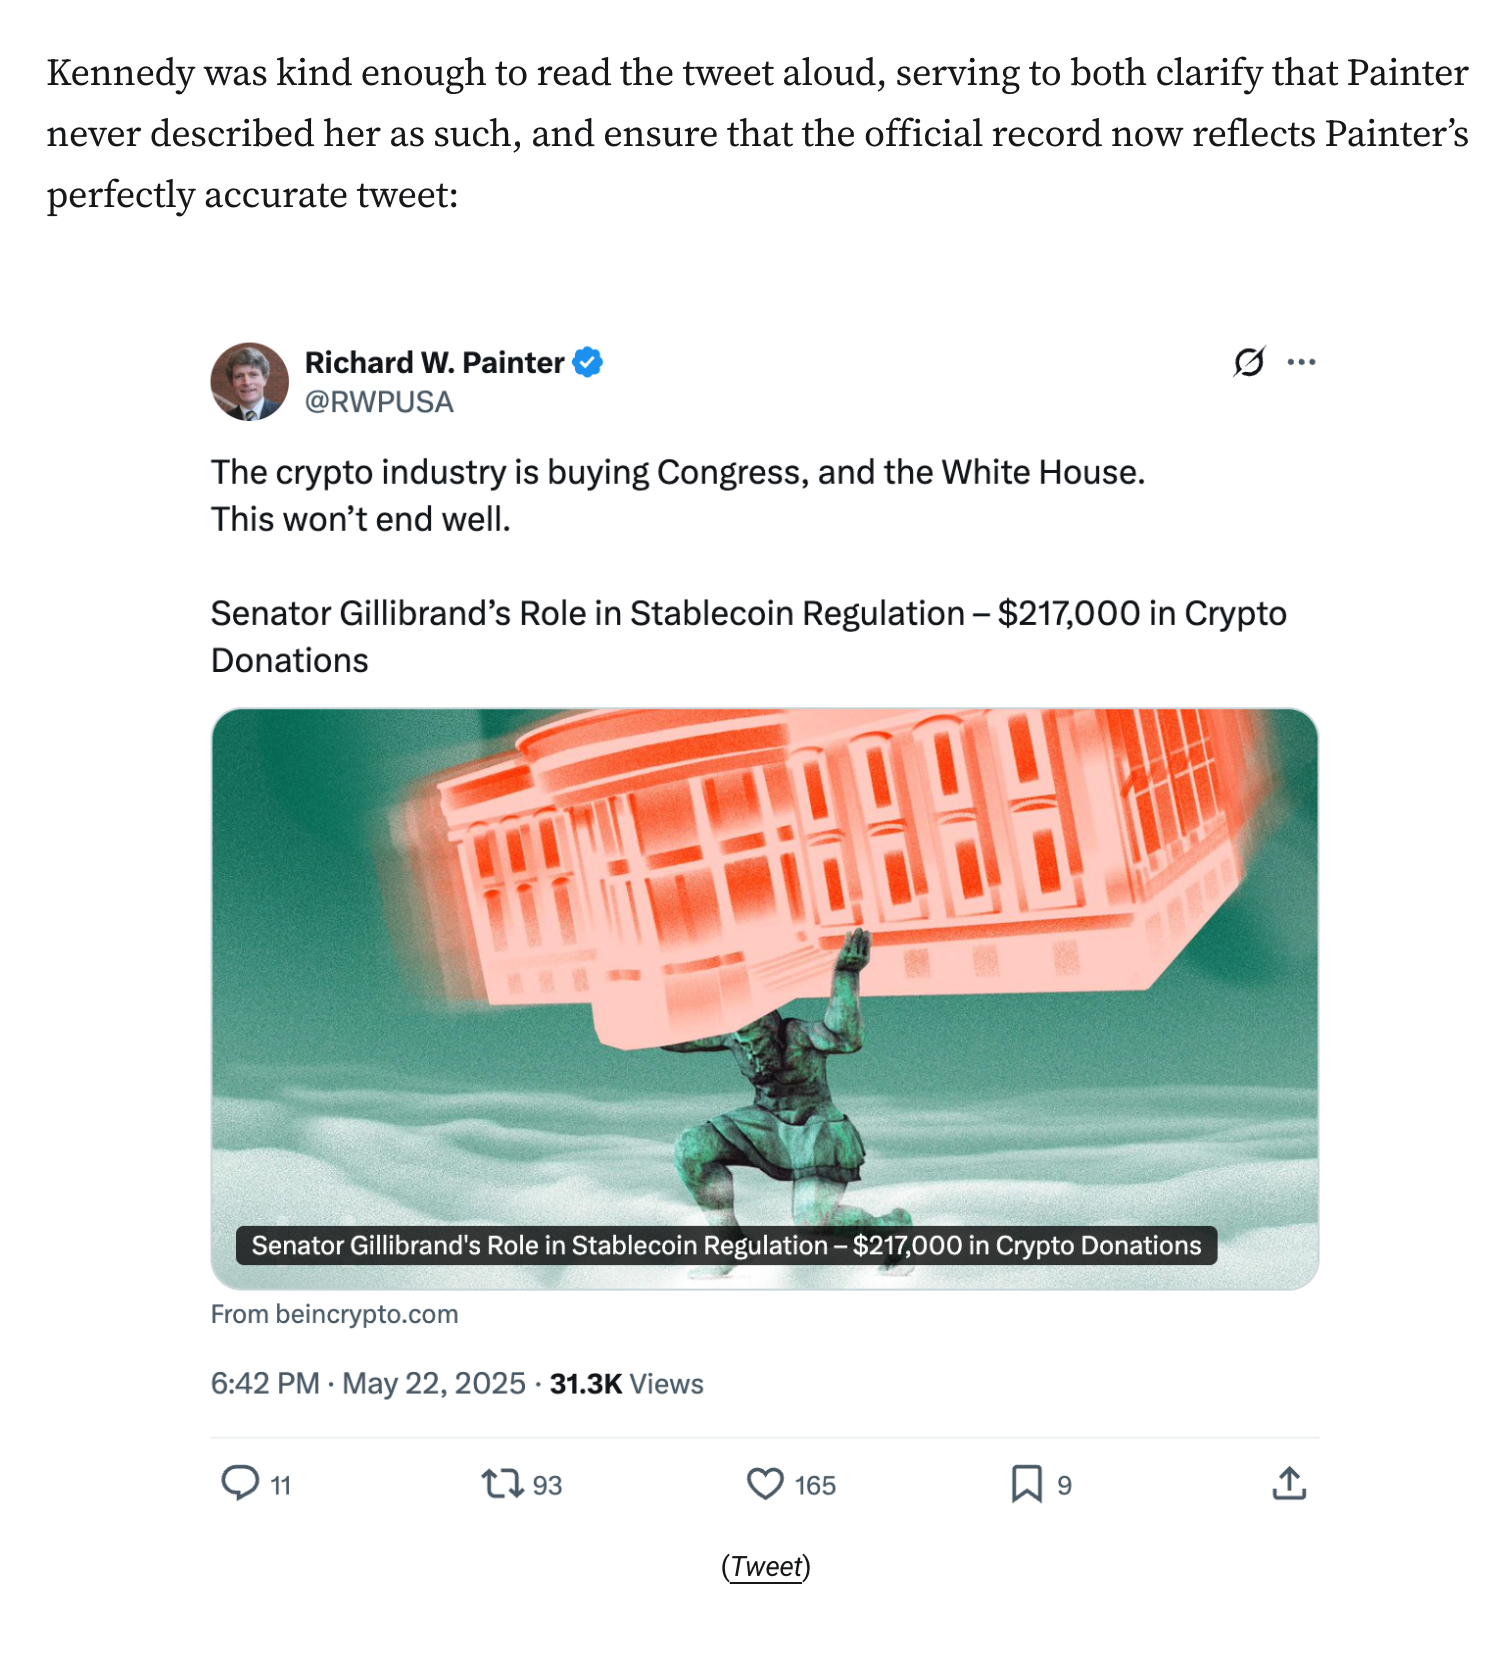This screenshot has width=1486, height=1670.
Task: Click the 31.3K Views count
Action: pyautogui.click(x=627, y=1384)
